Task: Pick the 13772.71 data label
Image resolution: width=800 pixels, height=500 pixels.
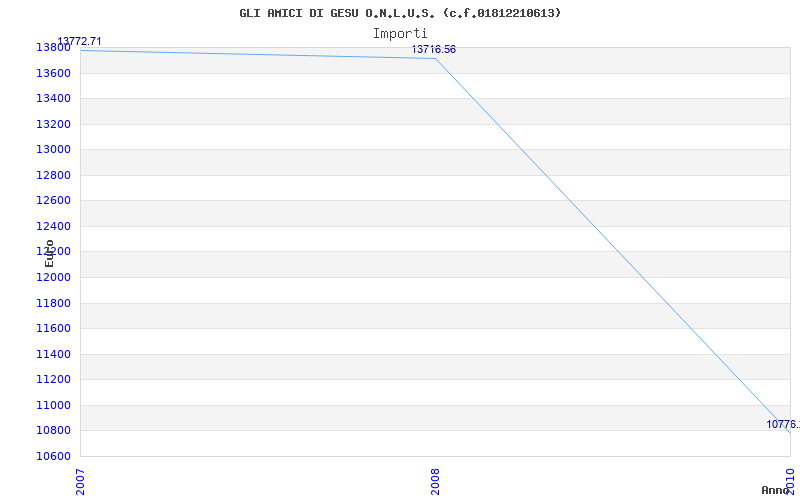Action: (x=79, y=41)
